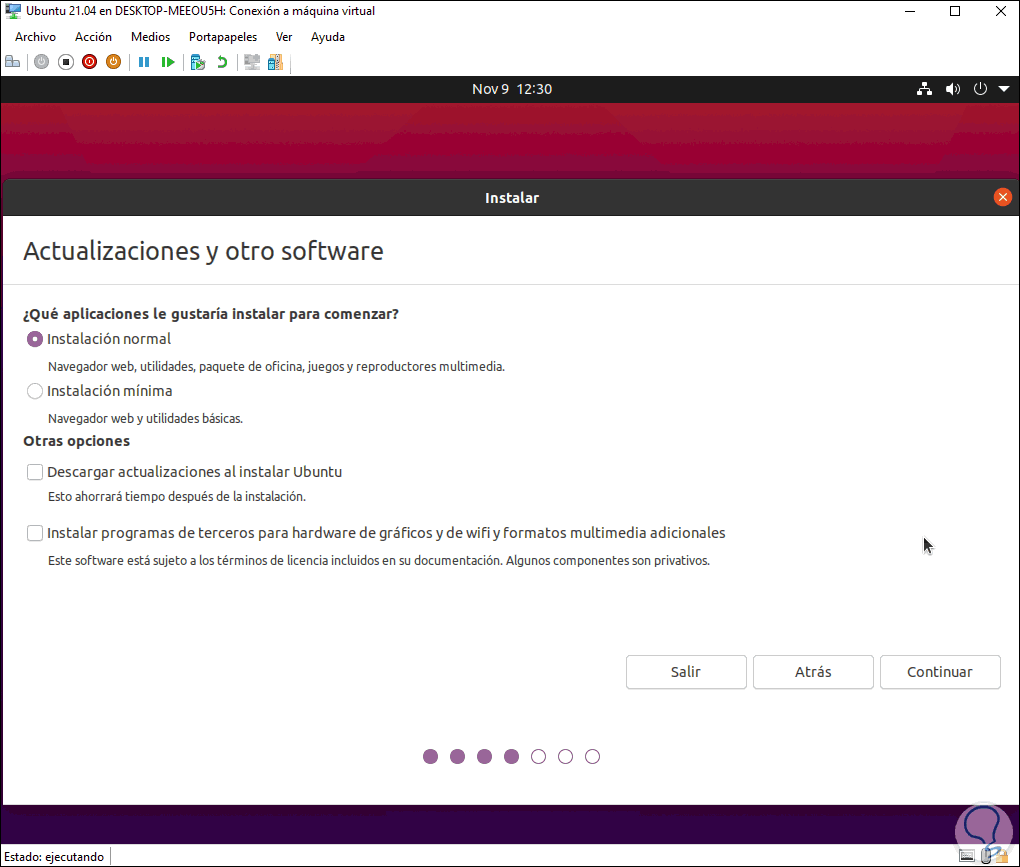Click the keyboard status icon in the status bar
1020x867 pixels.
pyautogui.click(x=967, y=856)
